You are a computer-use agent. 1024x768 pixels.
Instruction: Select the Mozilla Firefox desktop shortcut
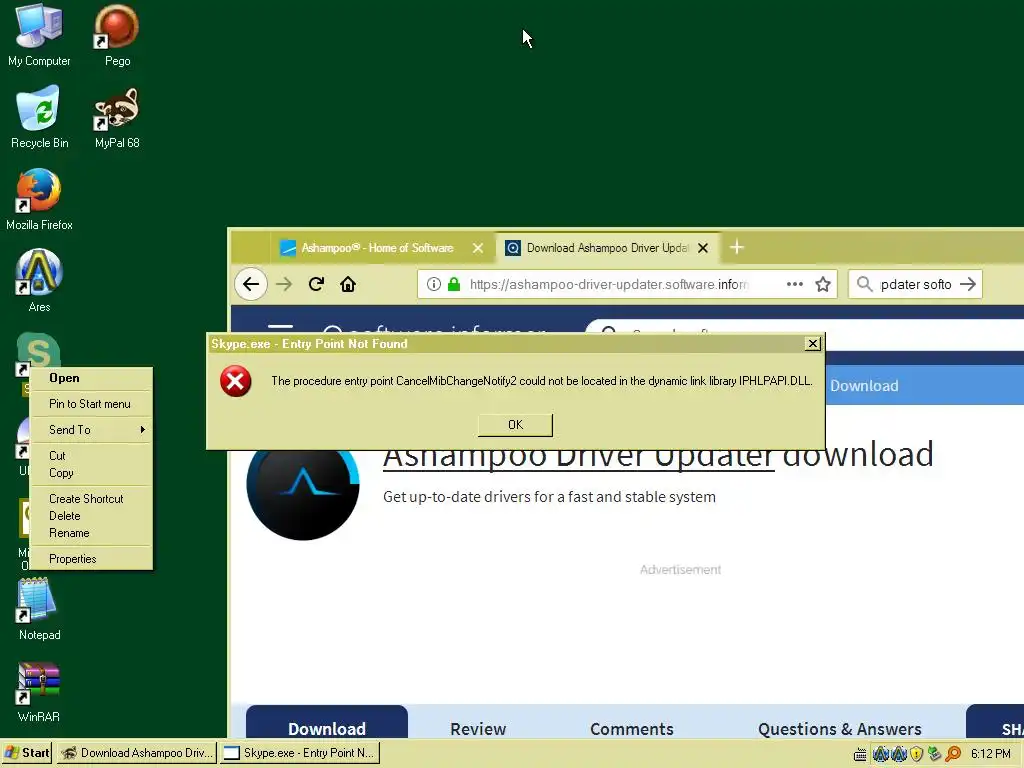[x=39, y=199]
